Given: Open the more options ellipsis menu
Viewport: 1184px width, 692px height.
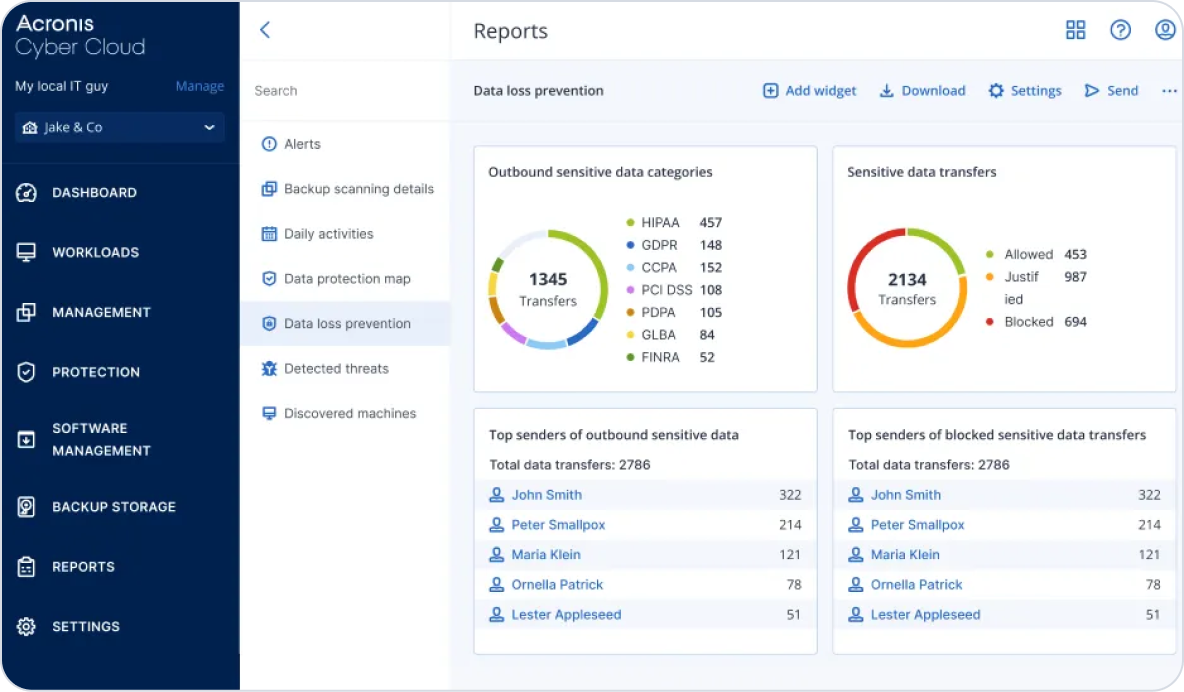Looking at the screenshot, I should coord(1169,91).
